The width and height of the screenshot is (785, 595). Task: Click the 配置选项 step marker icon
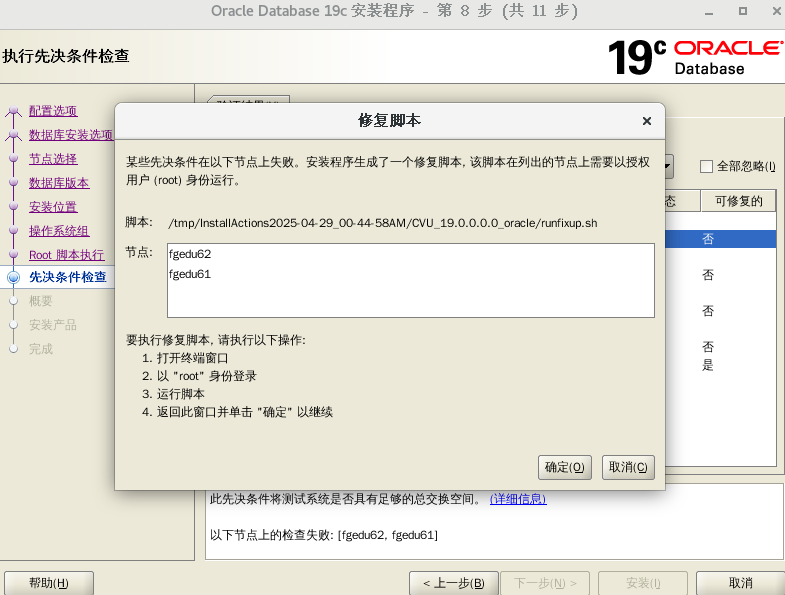(14, 111)
